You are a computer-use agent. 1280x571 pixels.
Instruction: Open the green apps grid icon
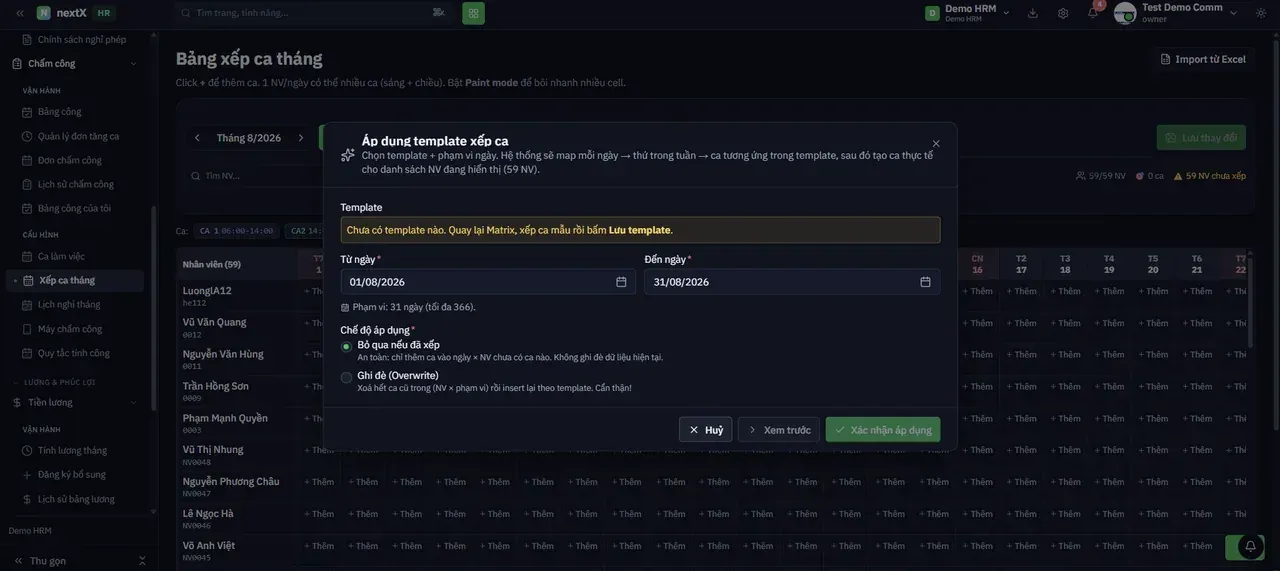473,13
